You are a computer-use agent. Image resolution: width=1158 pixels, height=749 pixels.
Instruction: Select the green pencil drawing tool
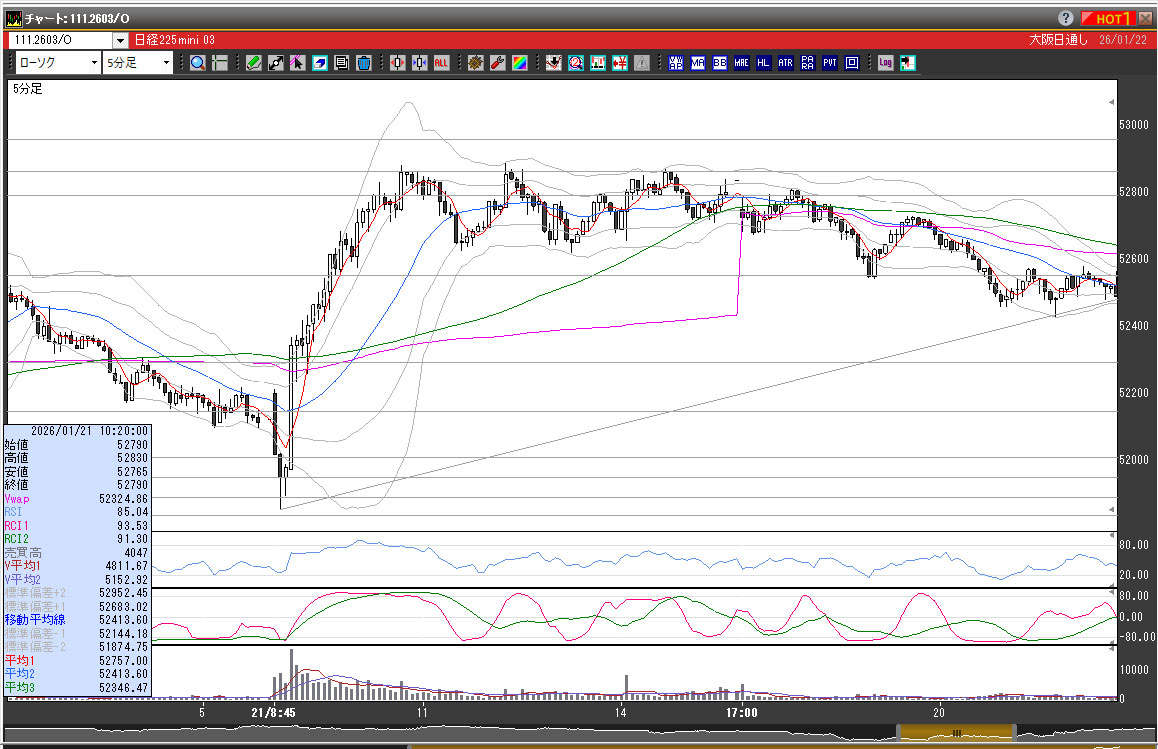tap(254, 63)
